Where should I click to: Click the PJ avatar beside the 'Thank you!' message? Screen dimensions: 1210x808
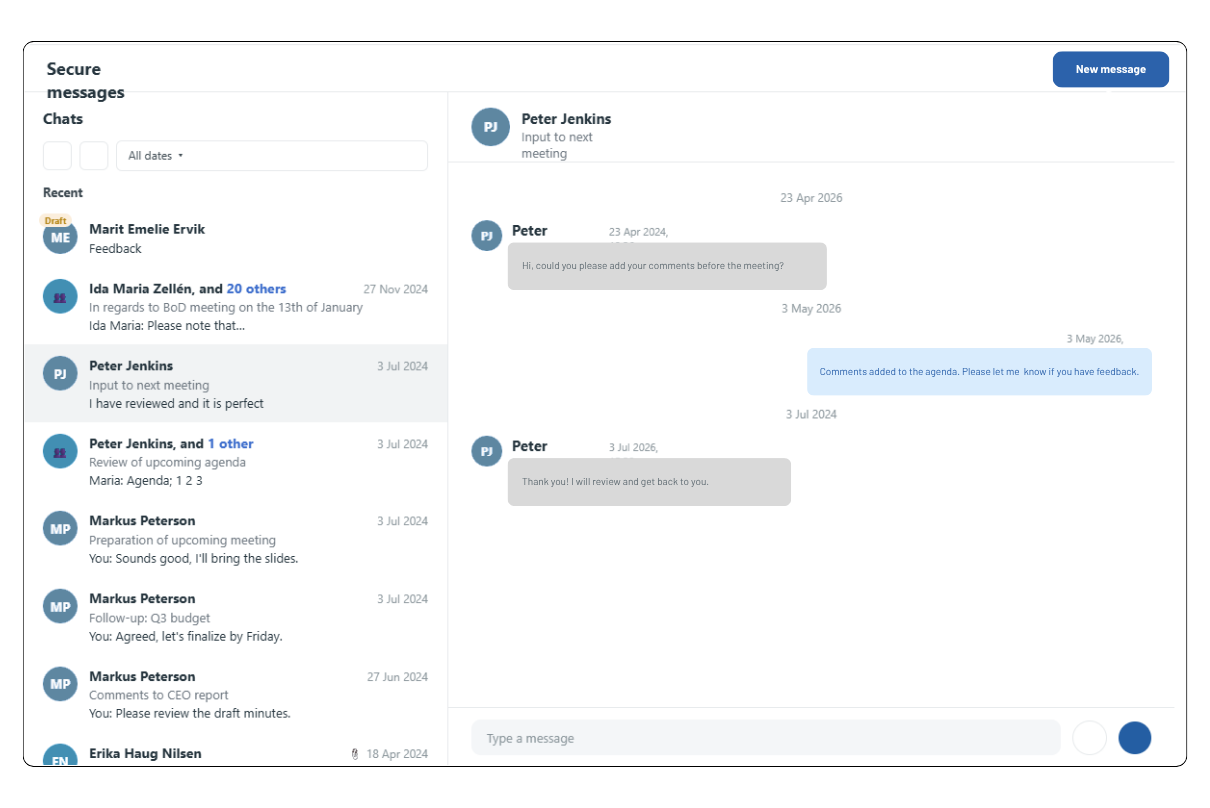pos(486,451)
